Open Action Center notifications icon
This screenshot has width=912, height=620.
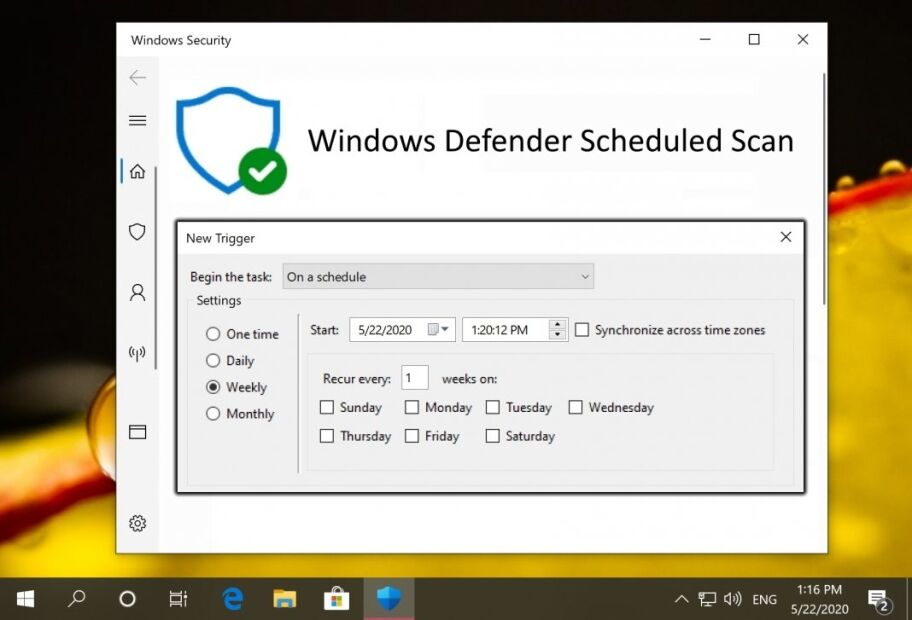pos(879,600)
